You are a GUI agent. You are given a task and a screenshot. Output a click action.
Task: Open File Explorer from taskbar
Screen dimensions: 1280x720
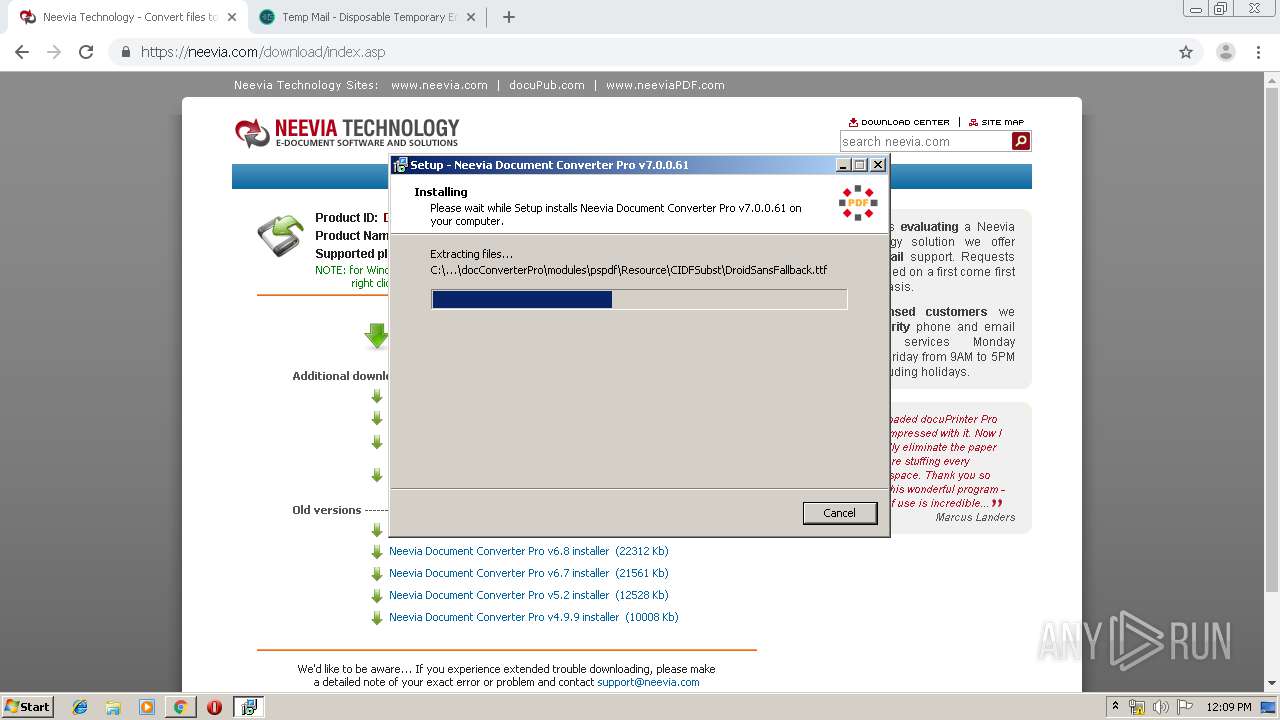(113, 707)
